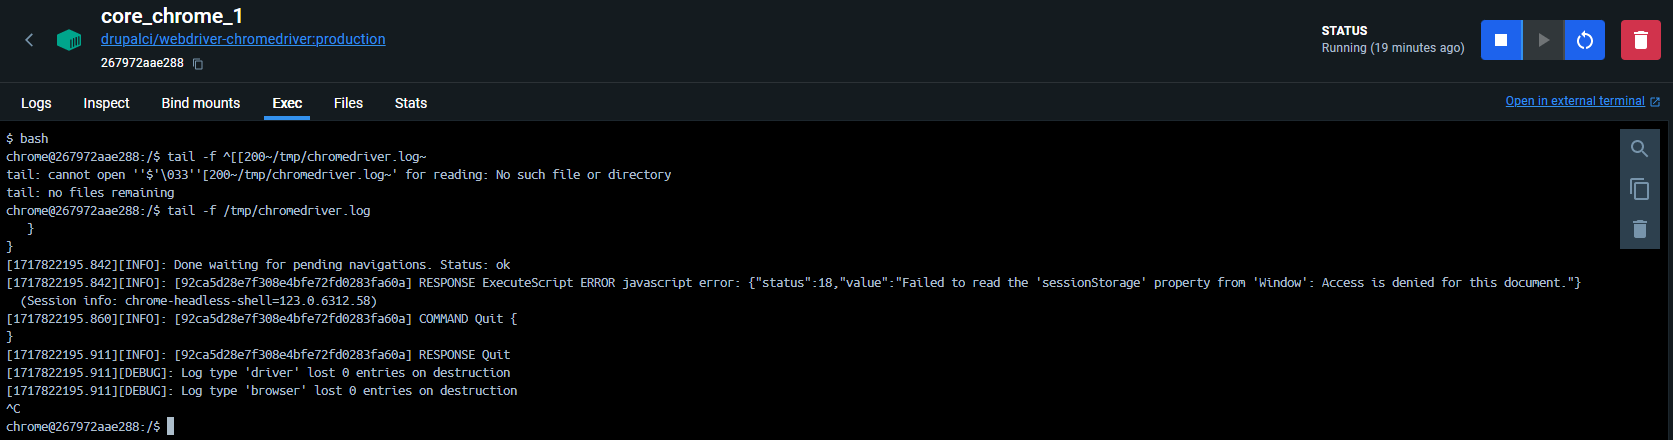Restart the core_chrome_1 container
1673x440 pixels.
pos(1584,40)
